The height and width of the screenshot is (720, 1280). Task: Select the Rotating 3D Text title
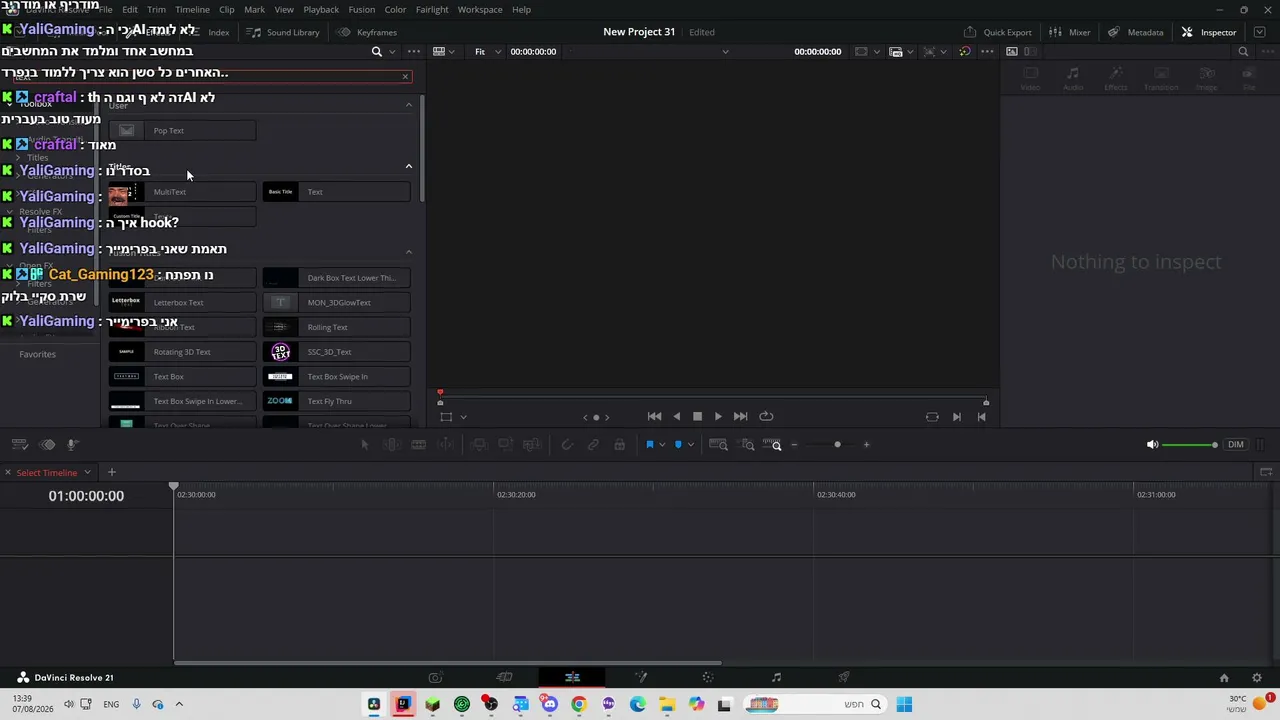pyautogui.click(x=182, y=351)
